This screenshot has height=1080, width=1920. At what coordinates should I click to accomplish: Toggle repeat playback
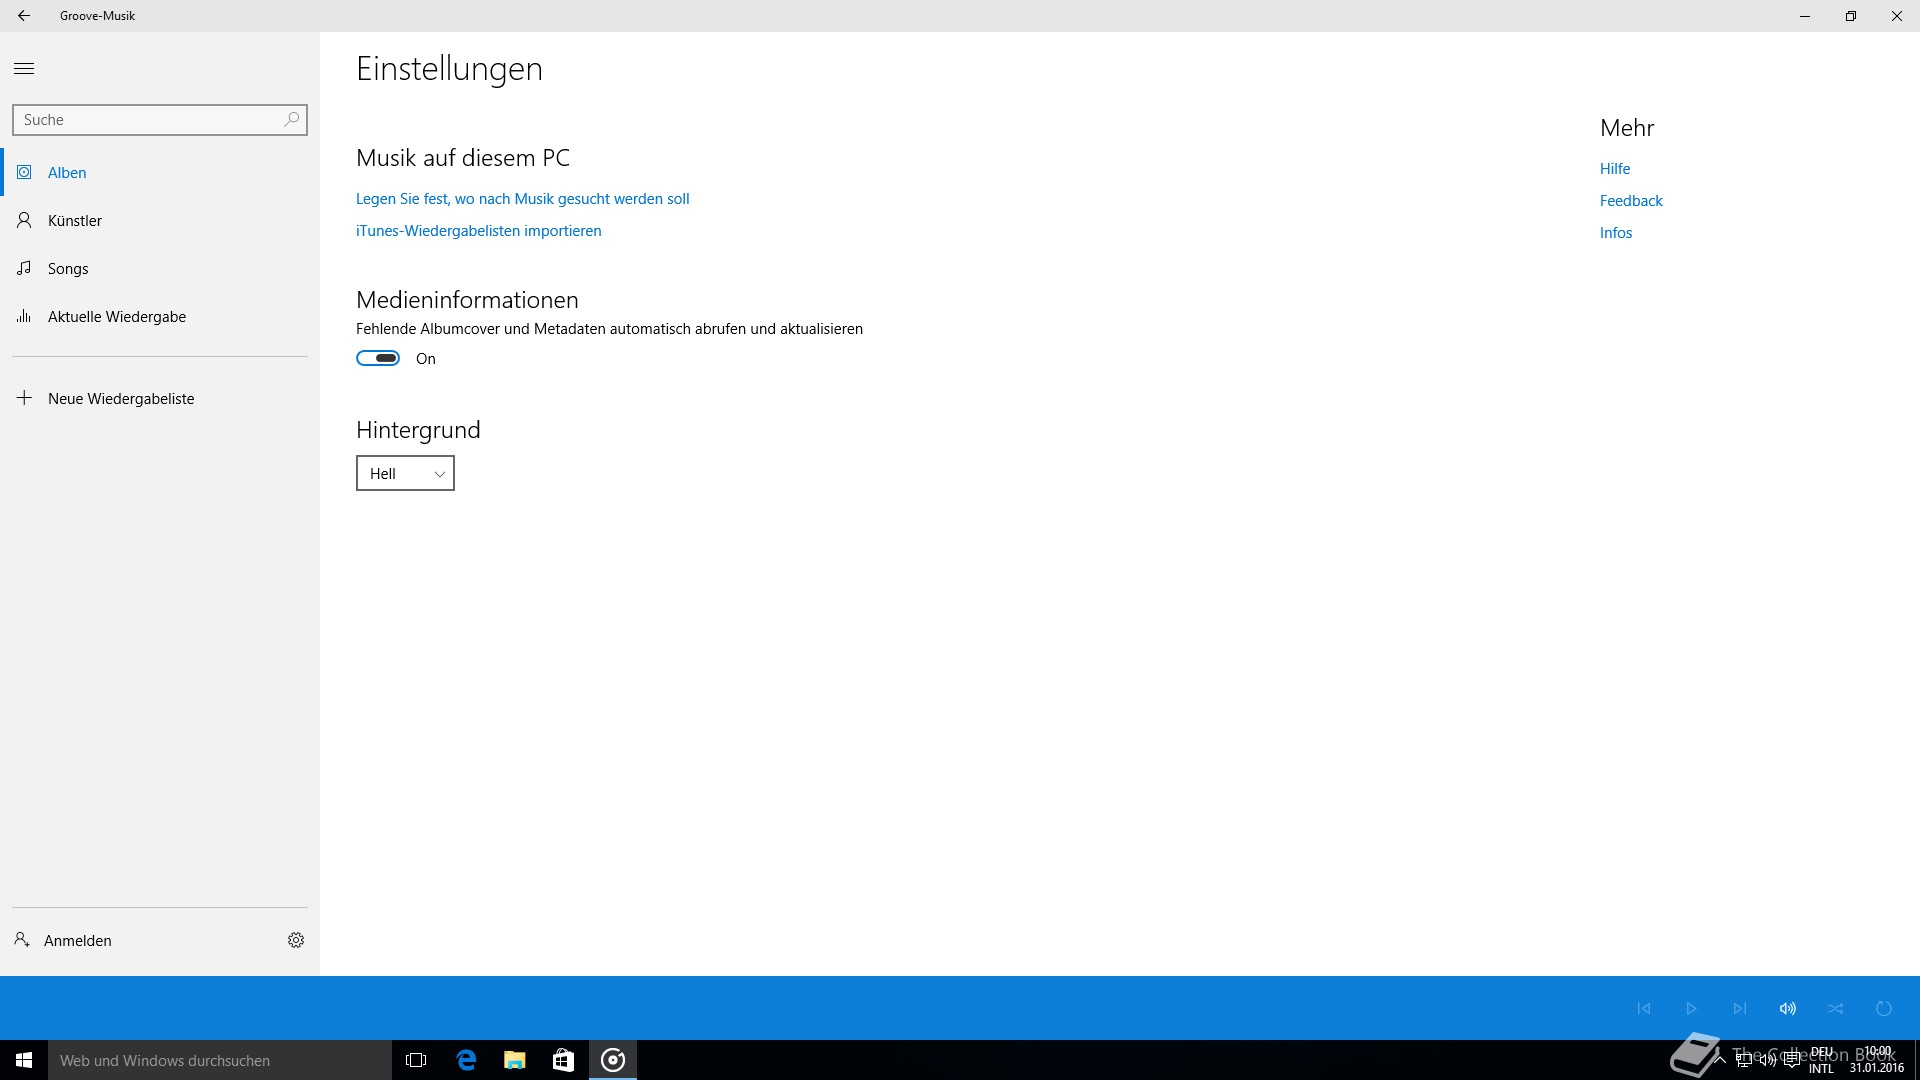(x=1884, y=1008)
